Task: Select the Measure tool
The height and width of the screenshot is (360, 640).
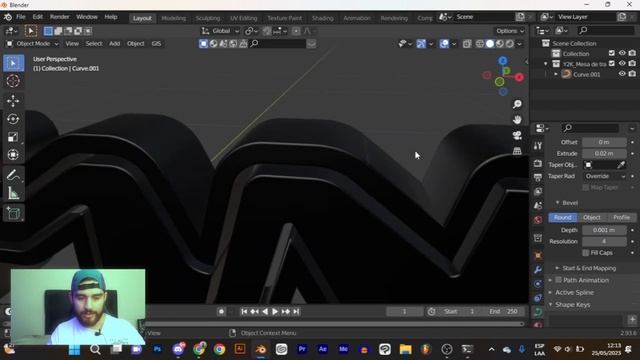Action: [13, 193]
